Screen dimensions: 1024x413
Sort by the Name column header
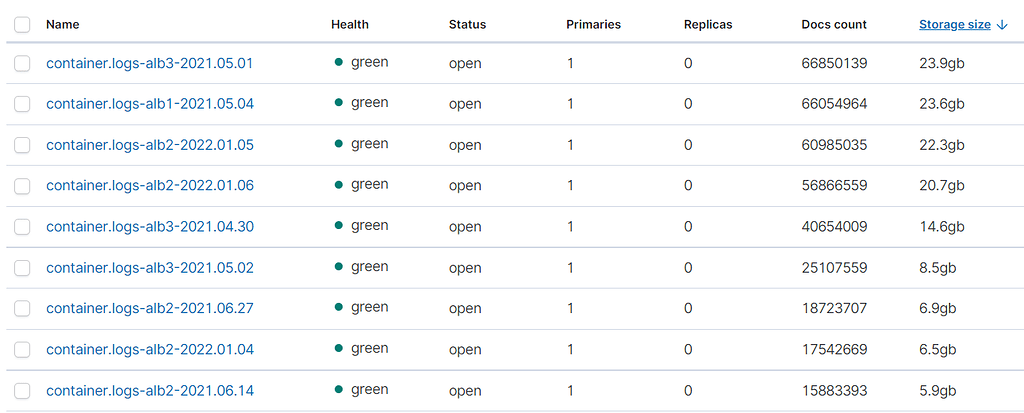point(63,24)
